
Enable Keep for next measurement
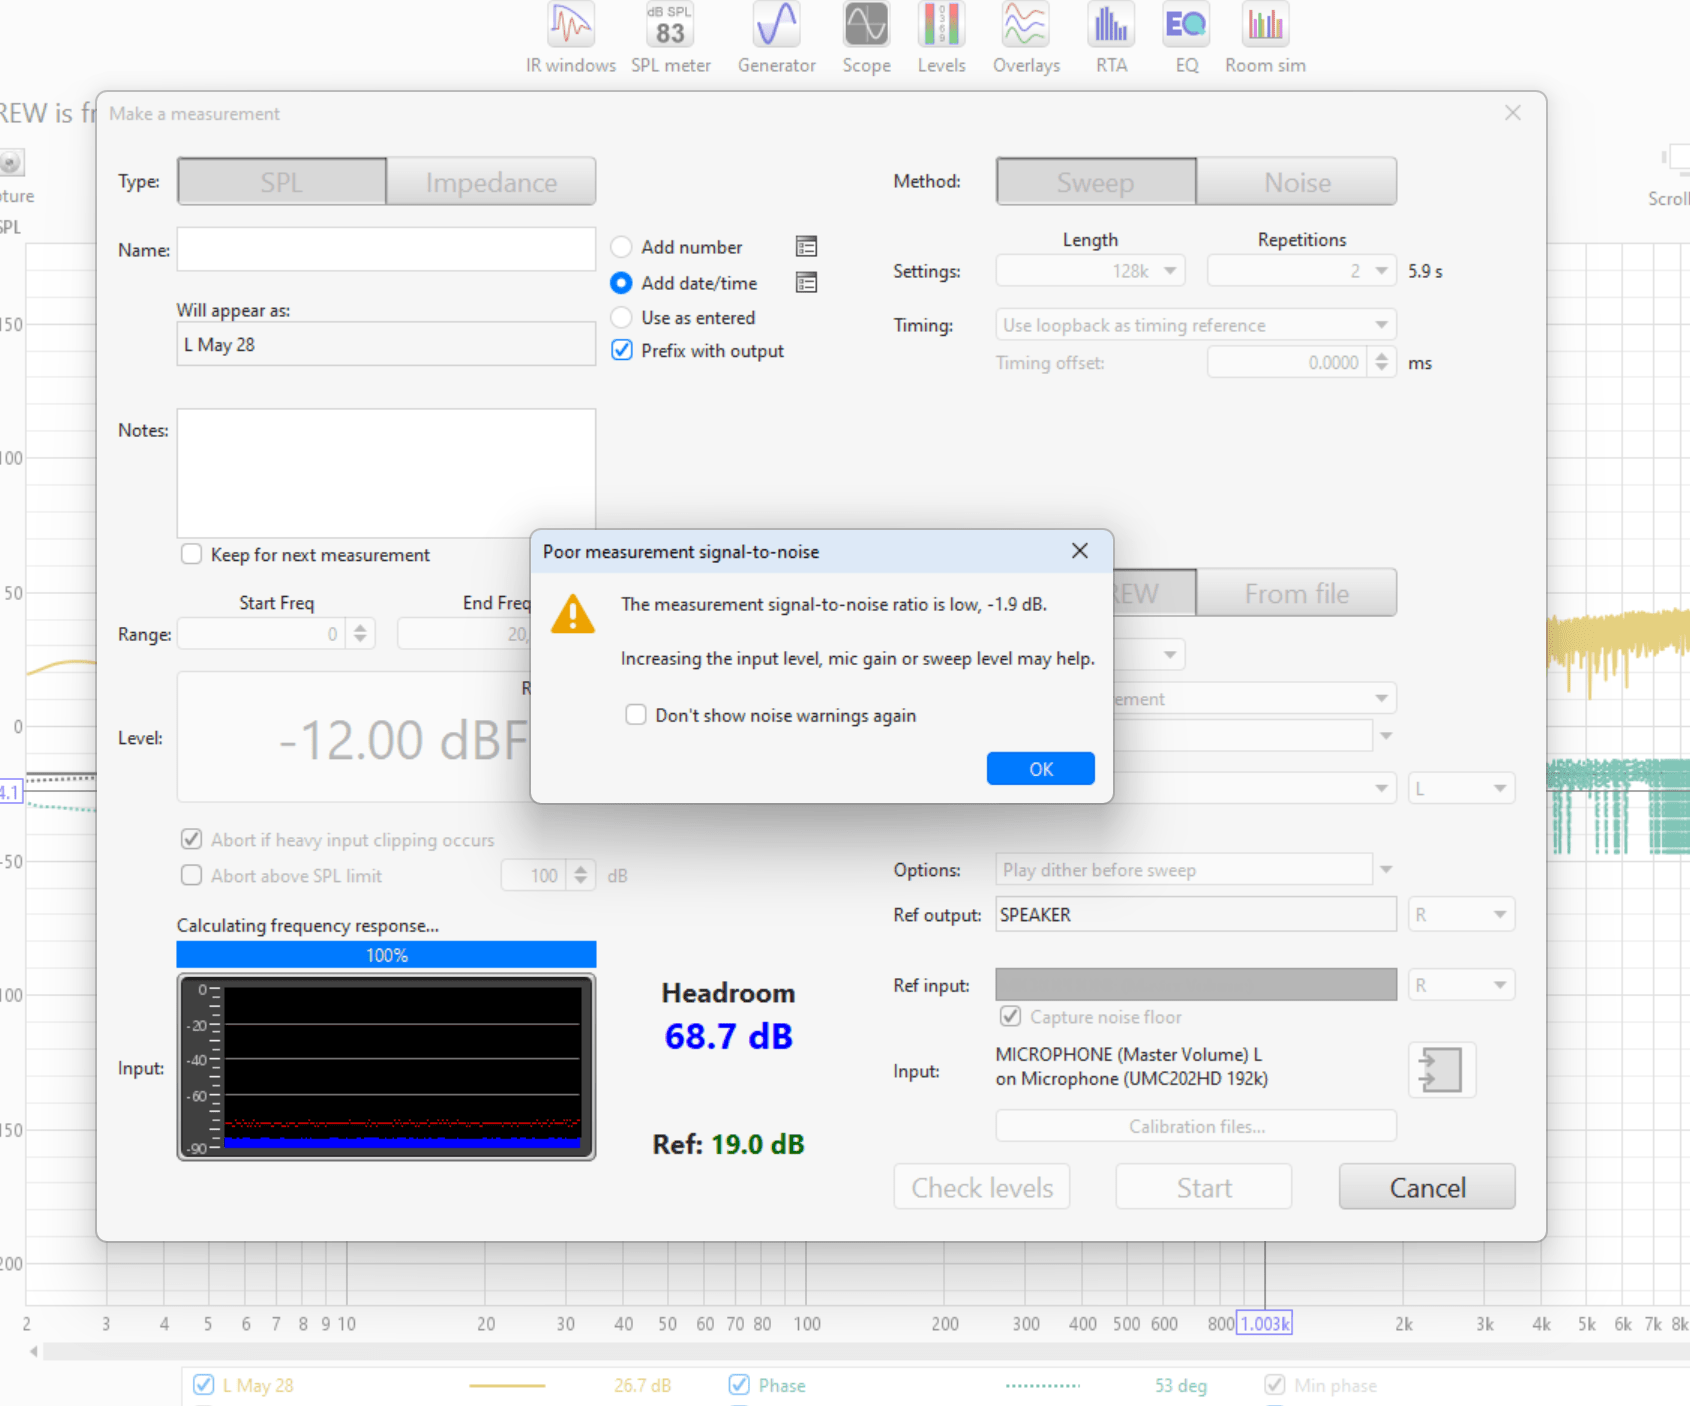[x=191, y=554]
